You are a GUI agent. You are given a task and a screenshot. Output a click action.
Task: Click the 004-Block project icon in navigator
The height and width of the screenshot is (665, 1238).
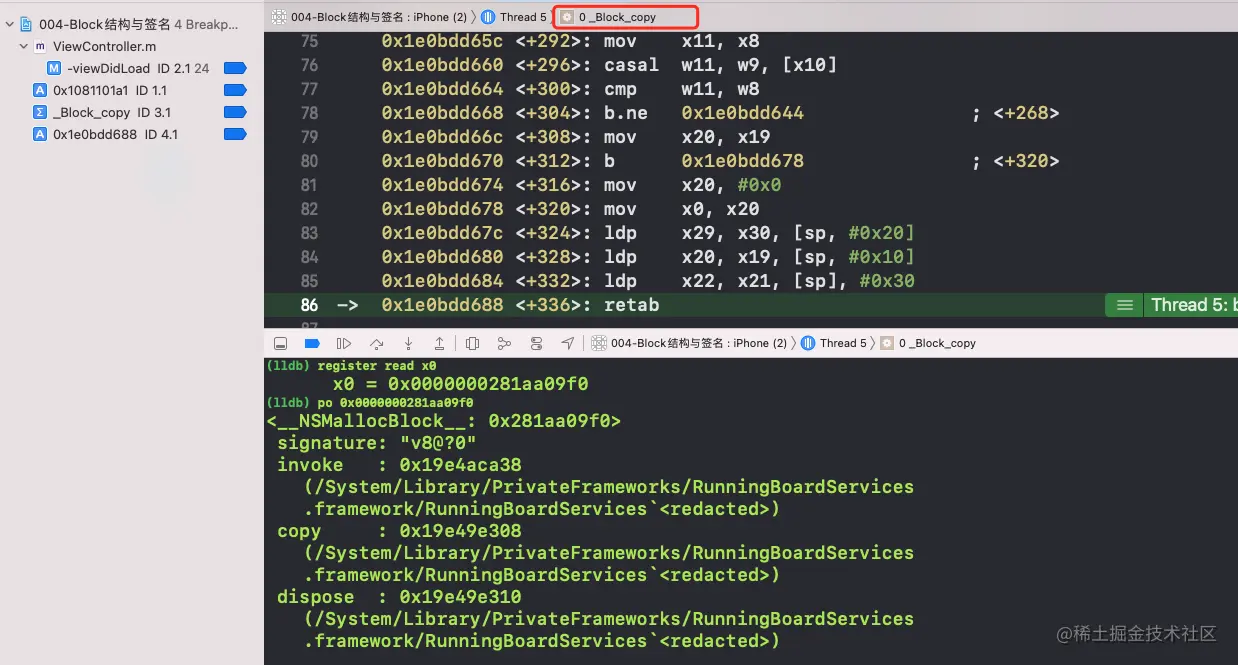[x=26, y=24]
